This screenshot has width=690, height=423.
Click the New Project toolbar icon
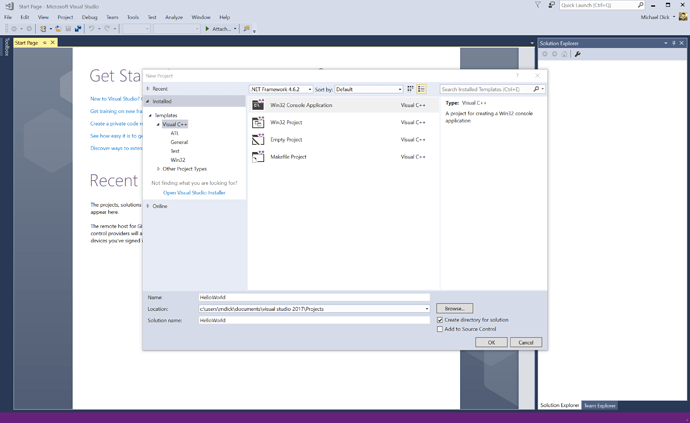click(43, 29)
